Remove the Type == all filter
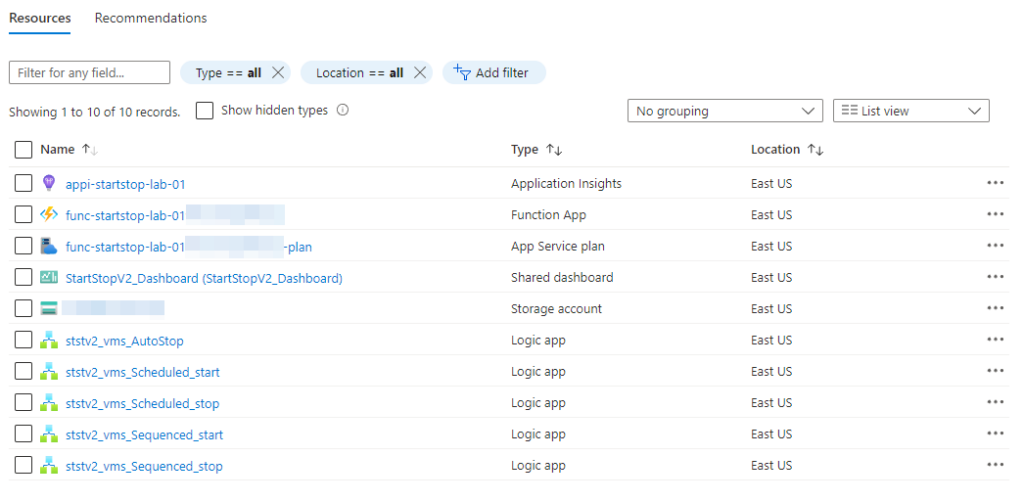 pyautogui.click(x=278, y=72)
